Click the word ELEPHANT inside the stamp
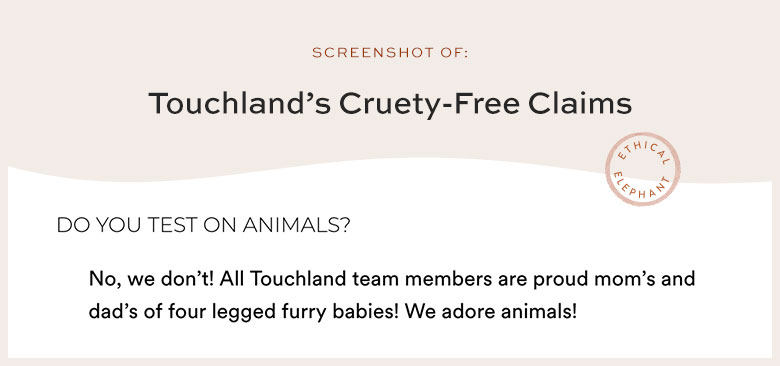The width and height of the screenshot is (780, 366). click(640, 188)
